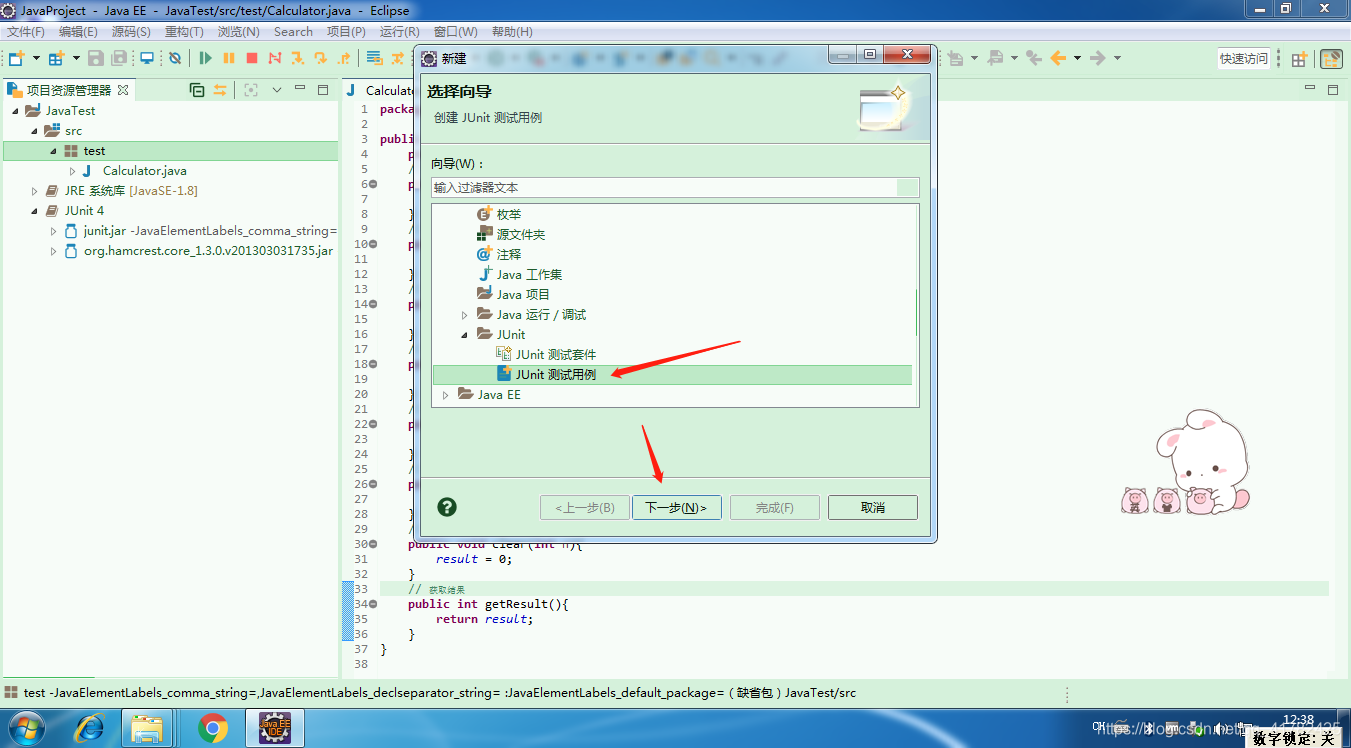Image resolution: width=1351 pixels, height=748 pixels.
Task: Open Internet Explorer from taskbar
Action: (x=89, y=728)
